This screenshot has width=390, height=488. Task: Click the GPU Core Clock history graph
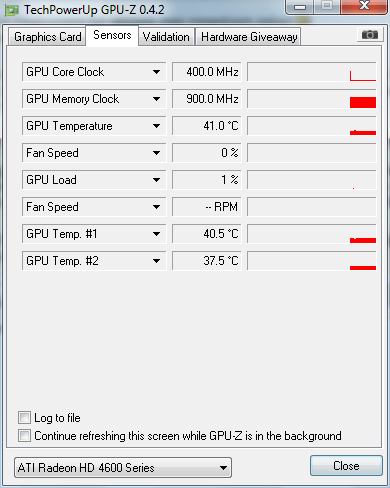pyautogui.click(x=312, y=72)
